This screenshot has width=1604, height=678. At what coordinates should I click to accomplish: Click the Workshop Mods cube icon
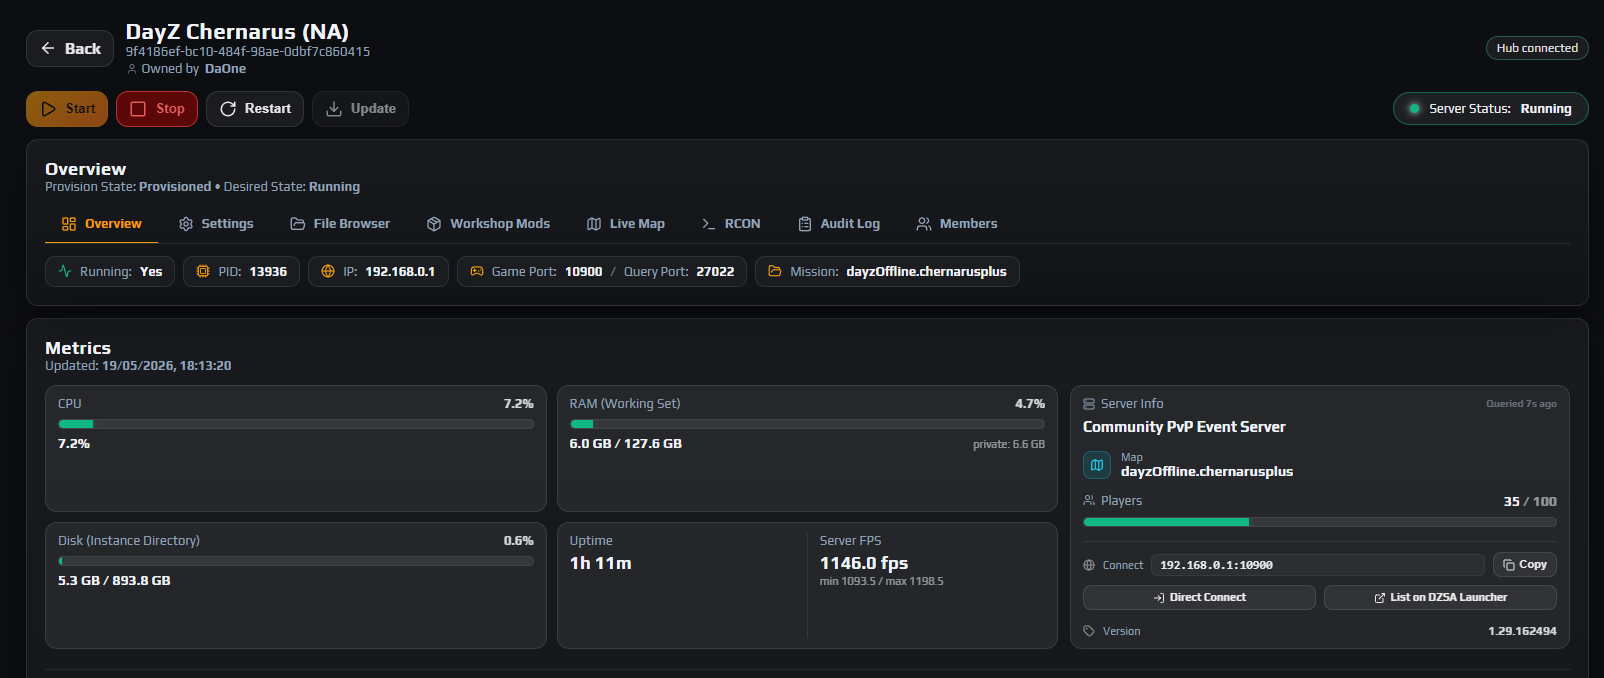pyautogui.click(x=434, y=224)
